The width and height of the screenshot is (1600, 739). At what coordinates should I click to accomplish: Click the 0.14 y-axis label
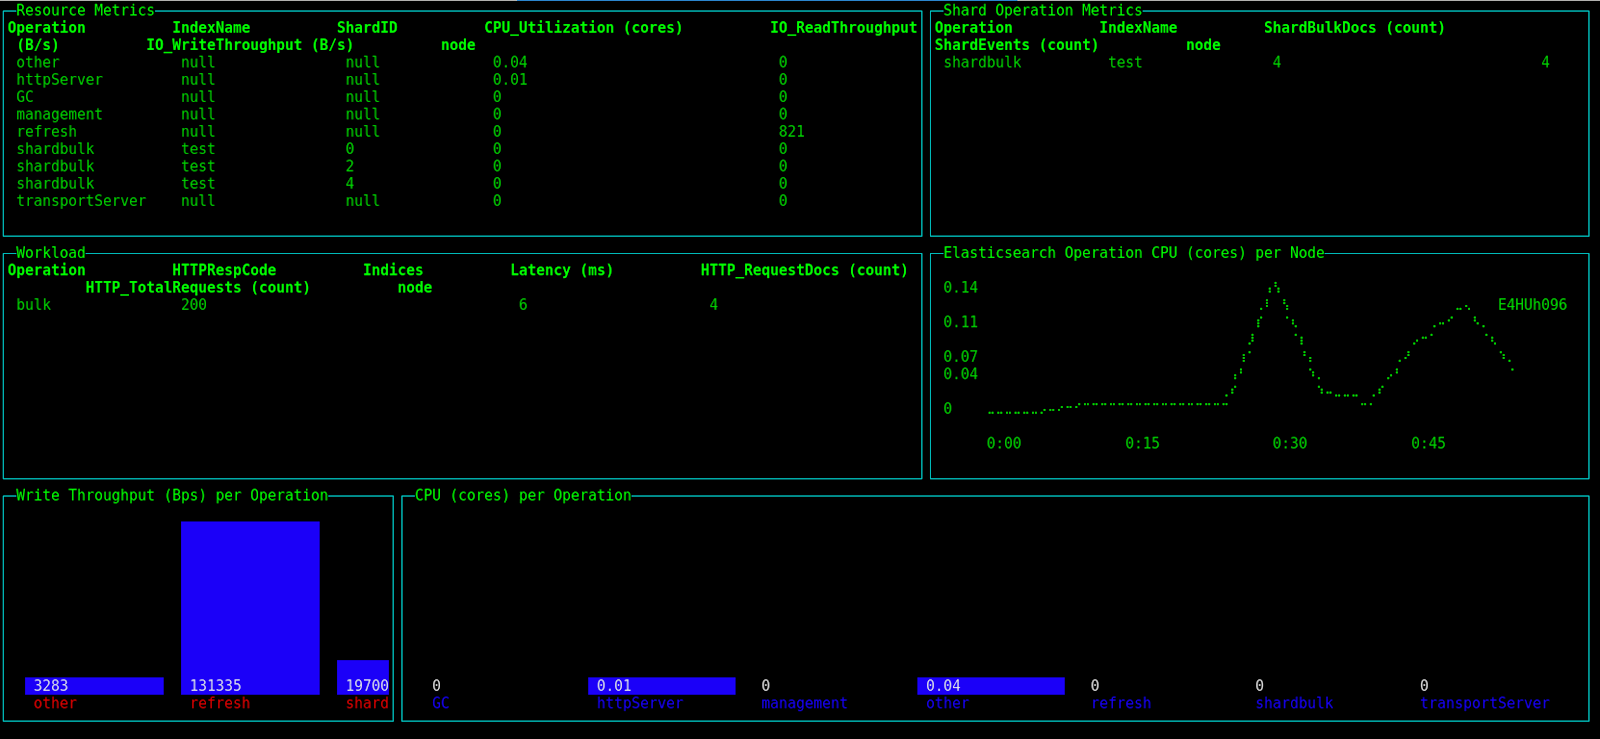pos(961,288)
